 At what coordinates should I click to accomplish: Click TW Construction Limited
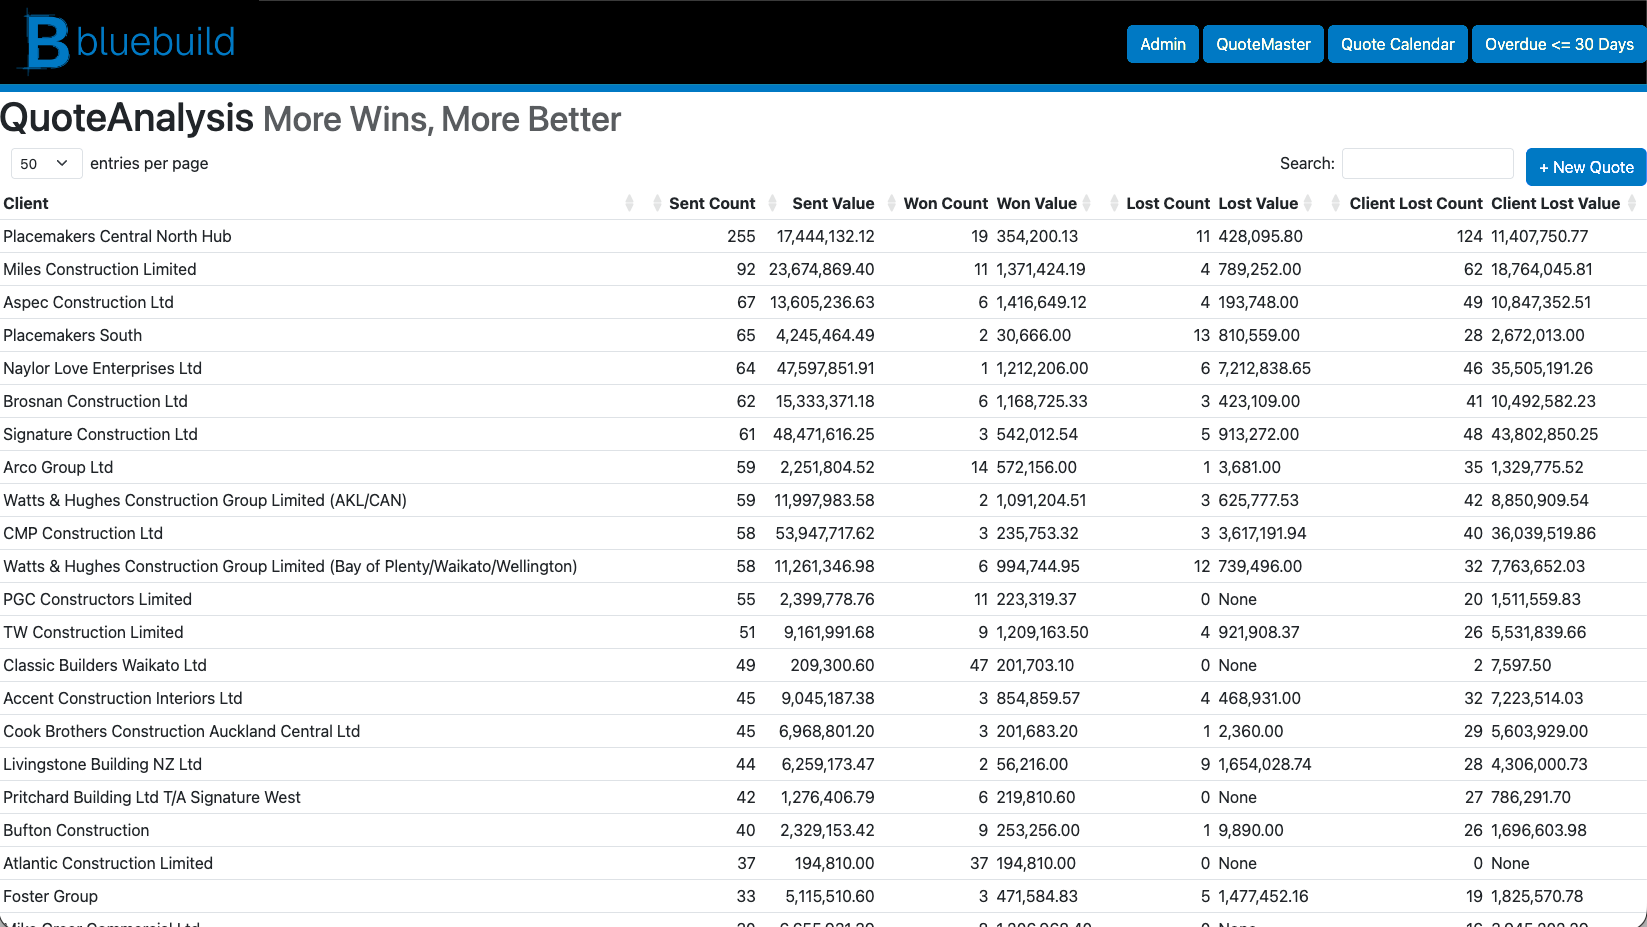93,632
